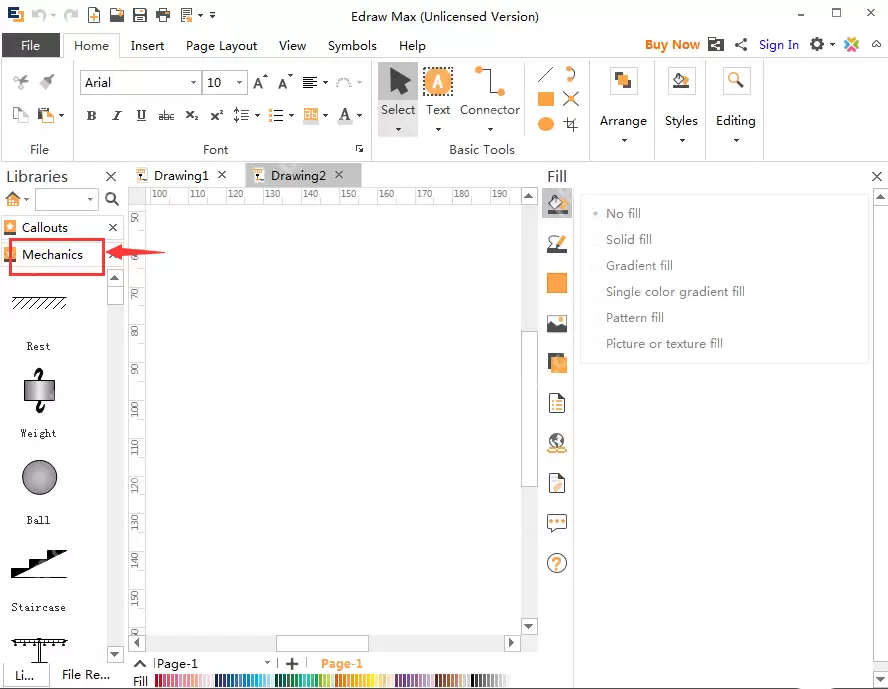Select the crop tool icon

click(x=571, y=124)
